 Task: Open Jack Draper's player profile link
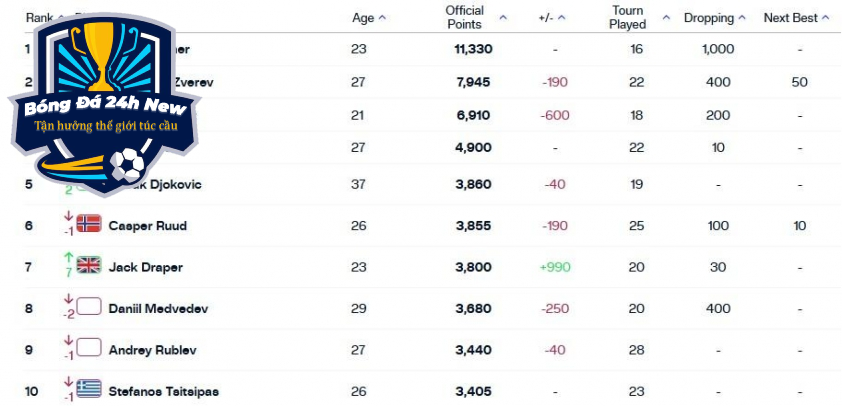click(x=146, y=267)
